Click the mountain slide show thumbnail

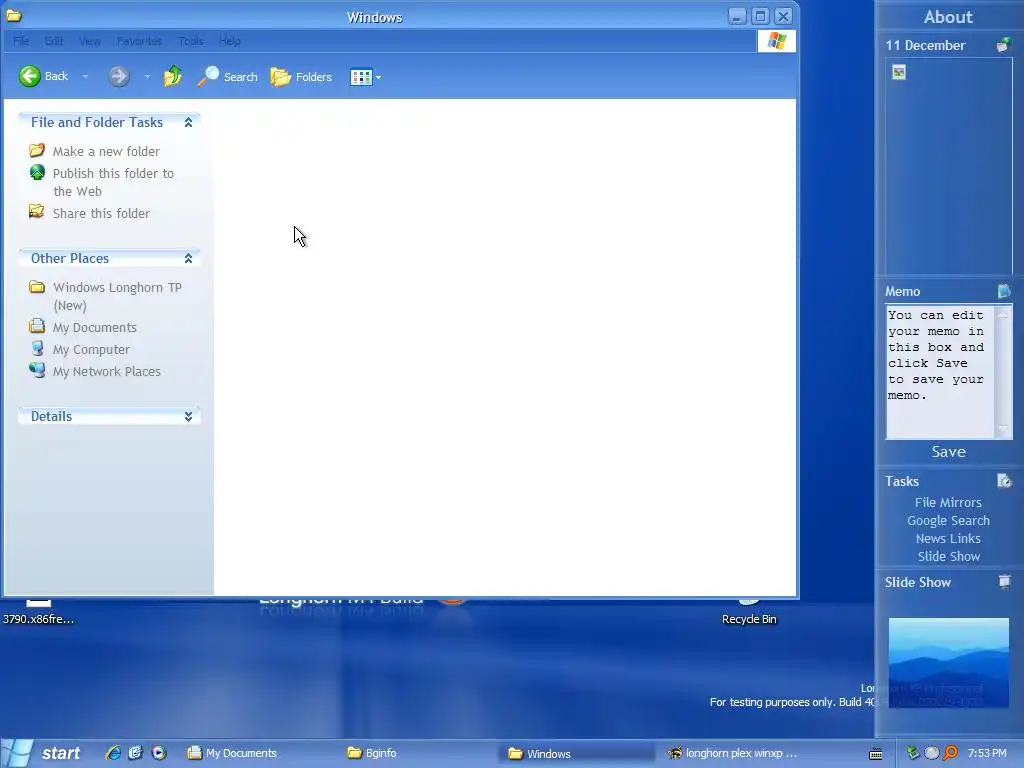(948, 663)
